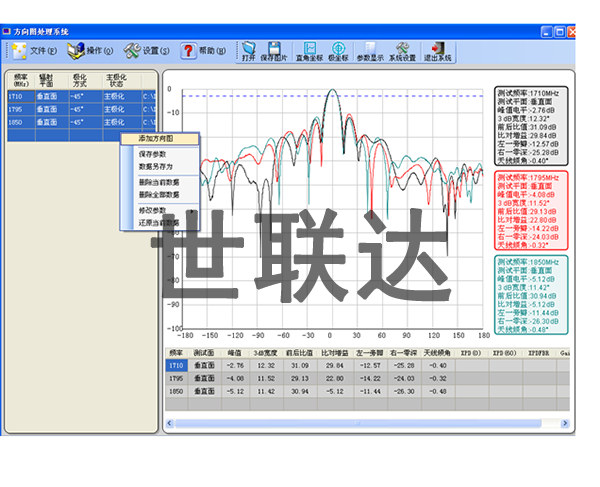Select the 1795 frequency row in the left list
600x487 pixels.
click(82, 109)
